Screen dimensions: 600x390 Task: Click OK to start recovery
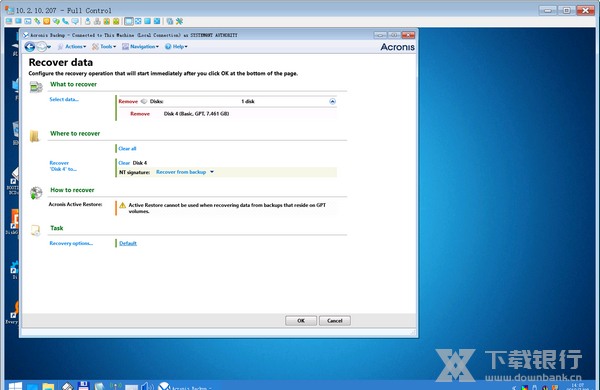click(x=301, y=321)
